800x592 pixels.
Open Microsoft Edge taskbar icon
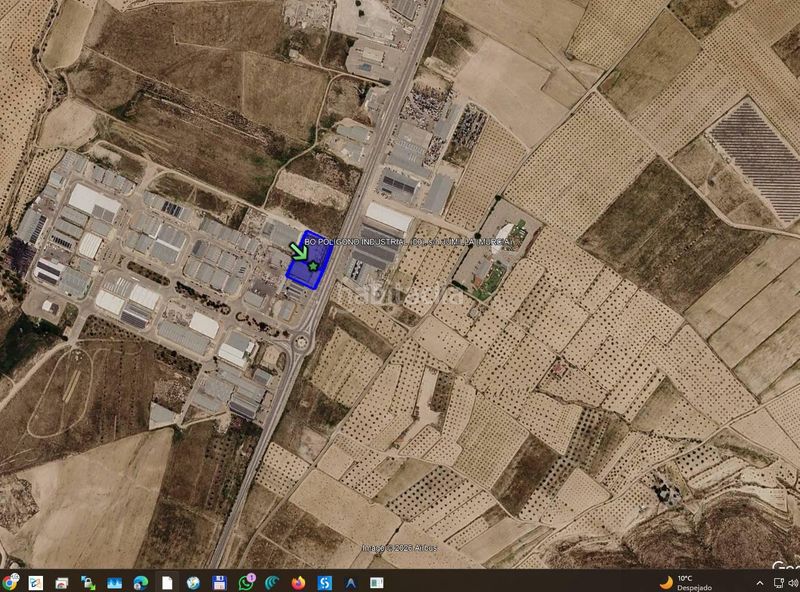(141, 582)
